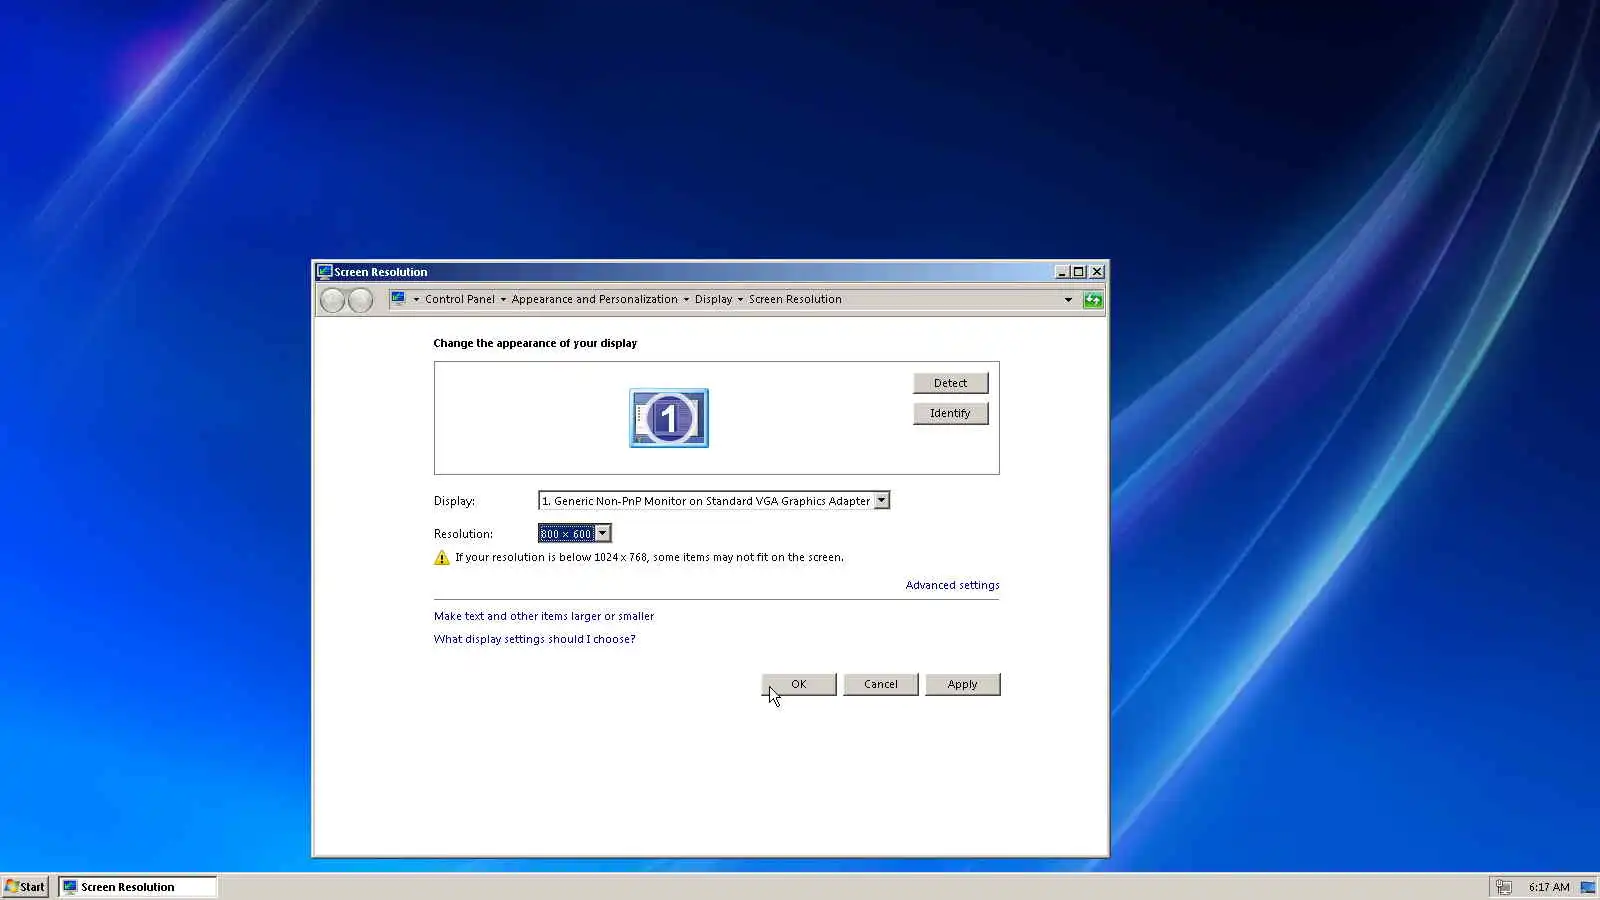Click the yellow warning icon below Resolution

442,558
